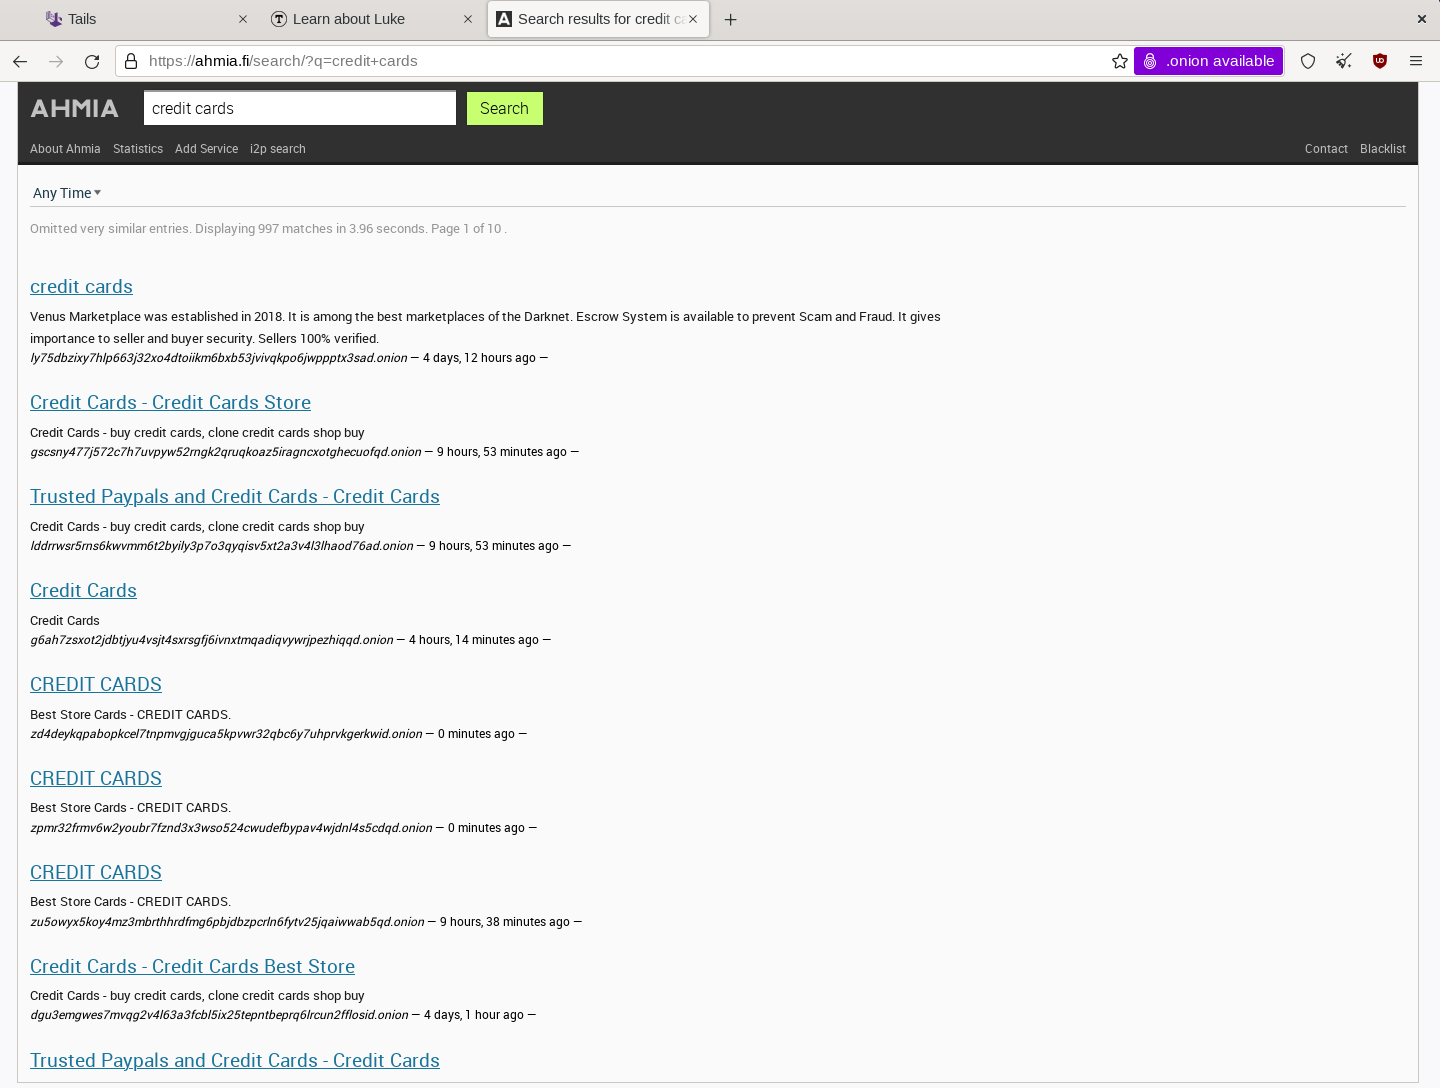Screen dimensions: 1440x1088
Task: Click the AHMIA logo
Action: pos(75,108)
